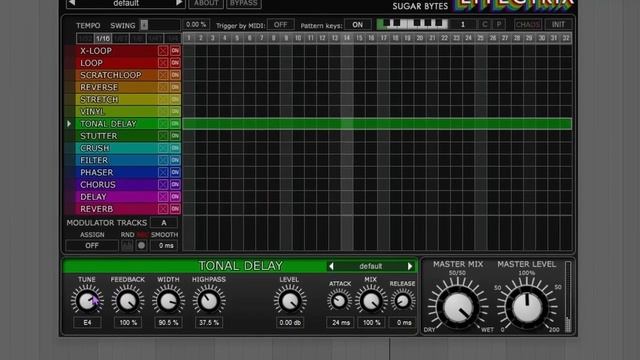The image size is (640, 360).
Task: Clear the CRUSH track with its X icon
Action: (x=163, y=148)
